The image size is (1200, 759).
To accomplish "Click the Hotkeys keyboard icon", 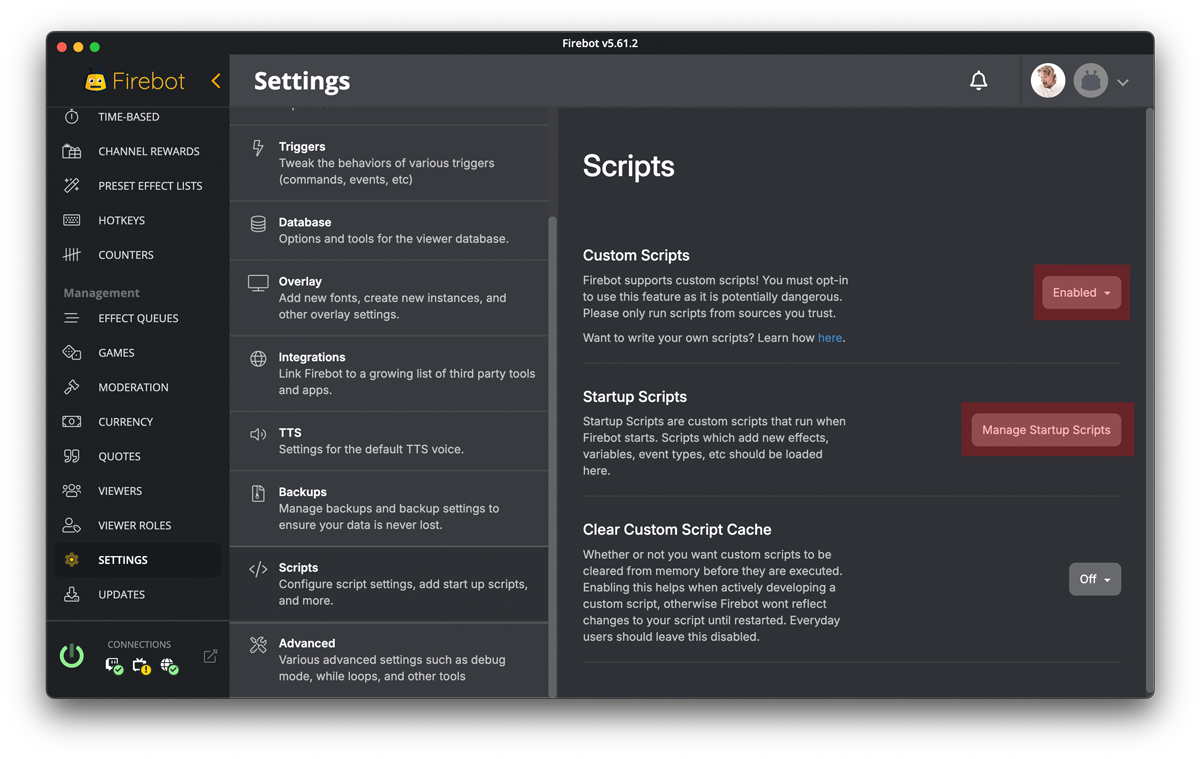I will pos(70,220).
